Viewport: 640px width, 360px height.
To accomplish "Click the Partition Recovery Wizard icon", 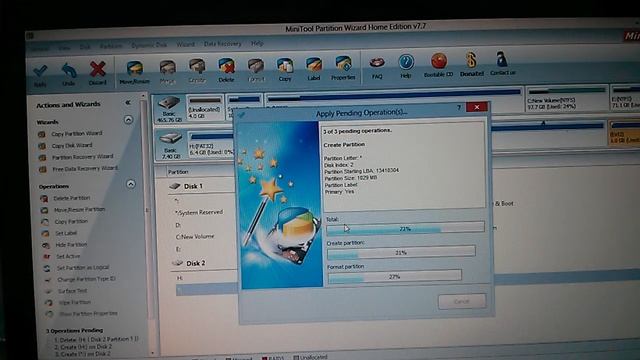I will coord(42,158).
